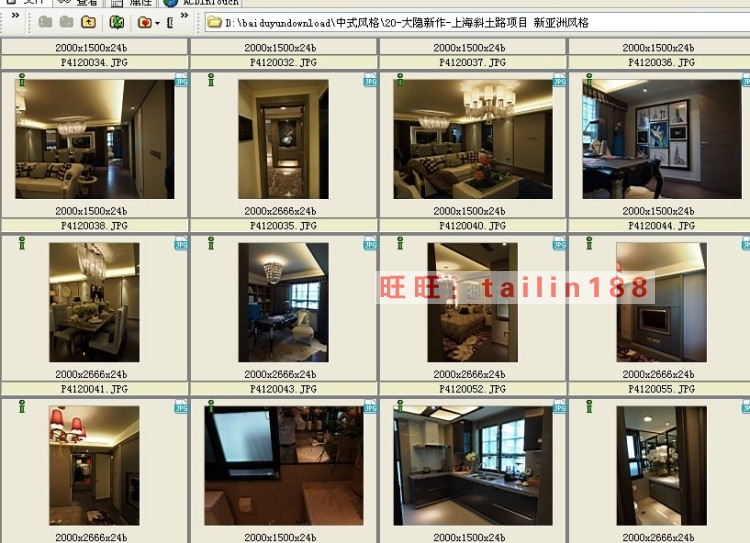This screenshot has height=543, width=750.
Task: Switch to the 属性 tab
Action: click(x=131, y=2)
